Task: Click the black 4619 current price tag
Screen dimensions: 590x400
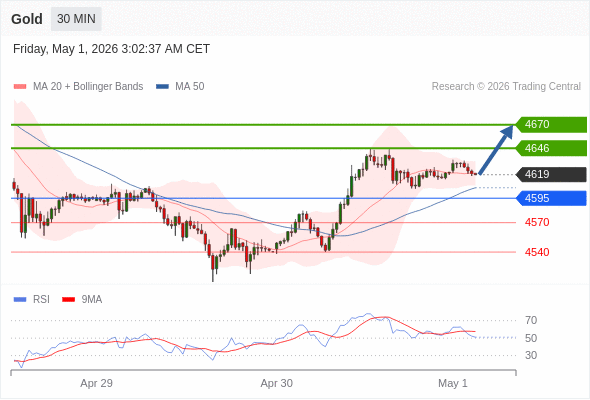Action: [x=551, y=175]
